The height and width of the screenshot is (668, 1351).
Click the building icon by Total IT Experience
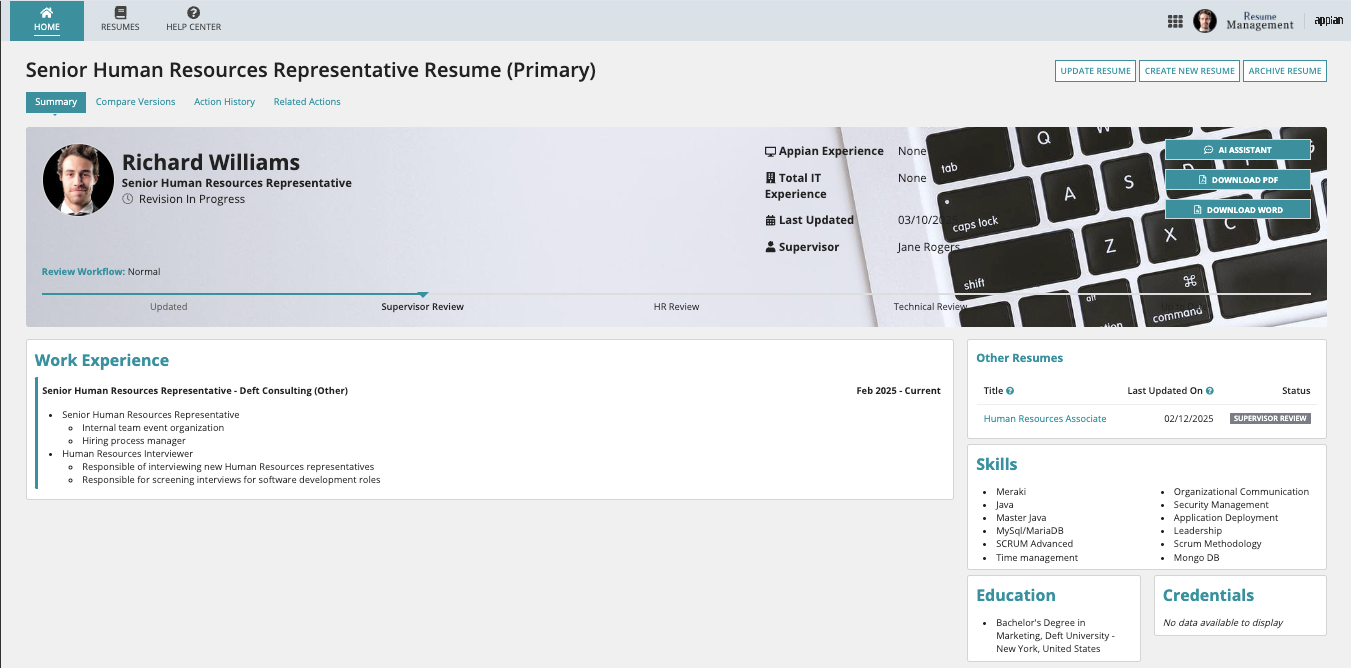point(770,178)
